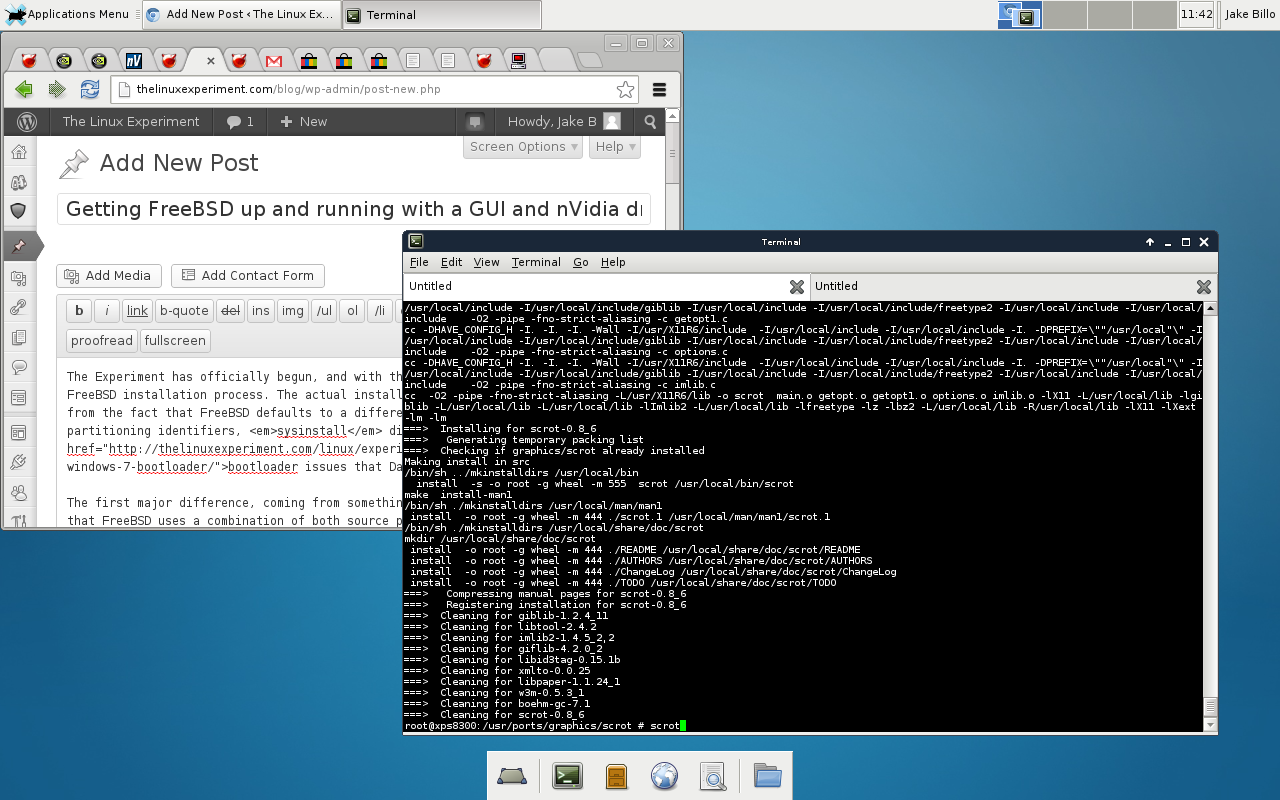1280x800 pixels.
Task: Launch the terminal emulator from the dock
Action: (567, 776)
